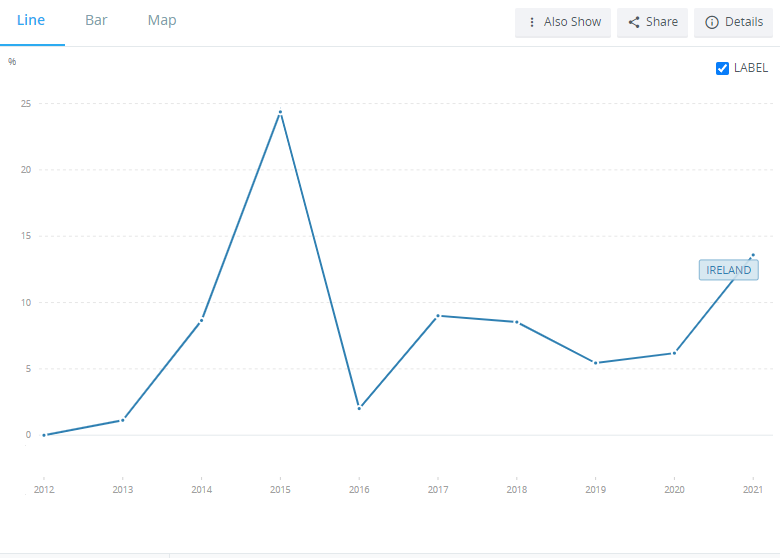Screen dimensions: 780x558
Task: Select the 2019 data point
Action: pyautogui.click(x=595, y=363)
